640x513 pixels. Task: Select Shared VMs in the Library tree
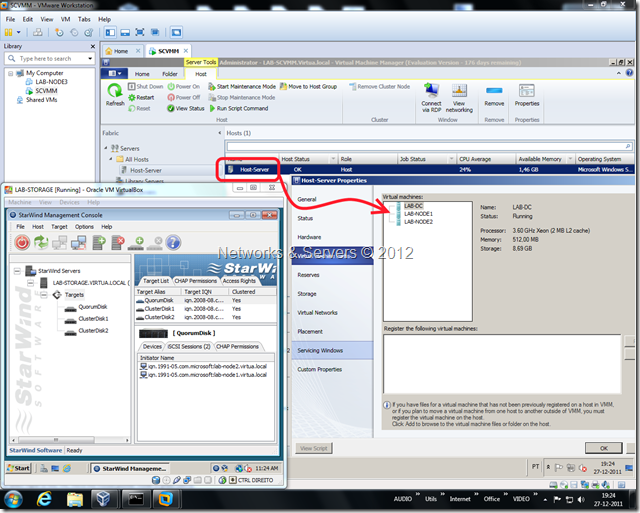41,100
